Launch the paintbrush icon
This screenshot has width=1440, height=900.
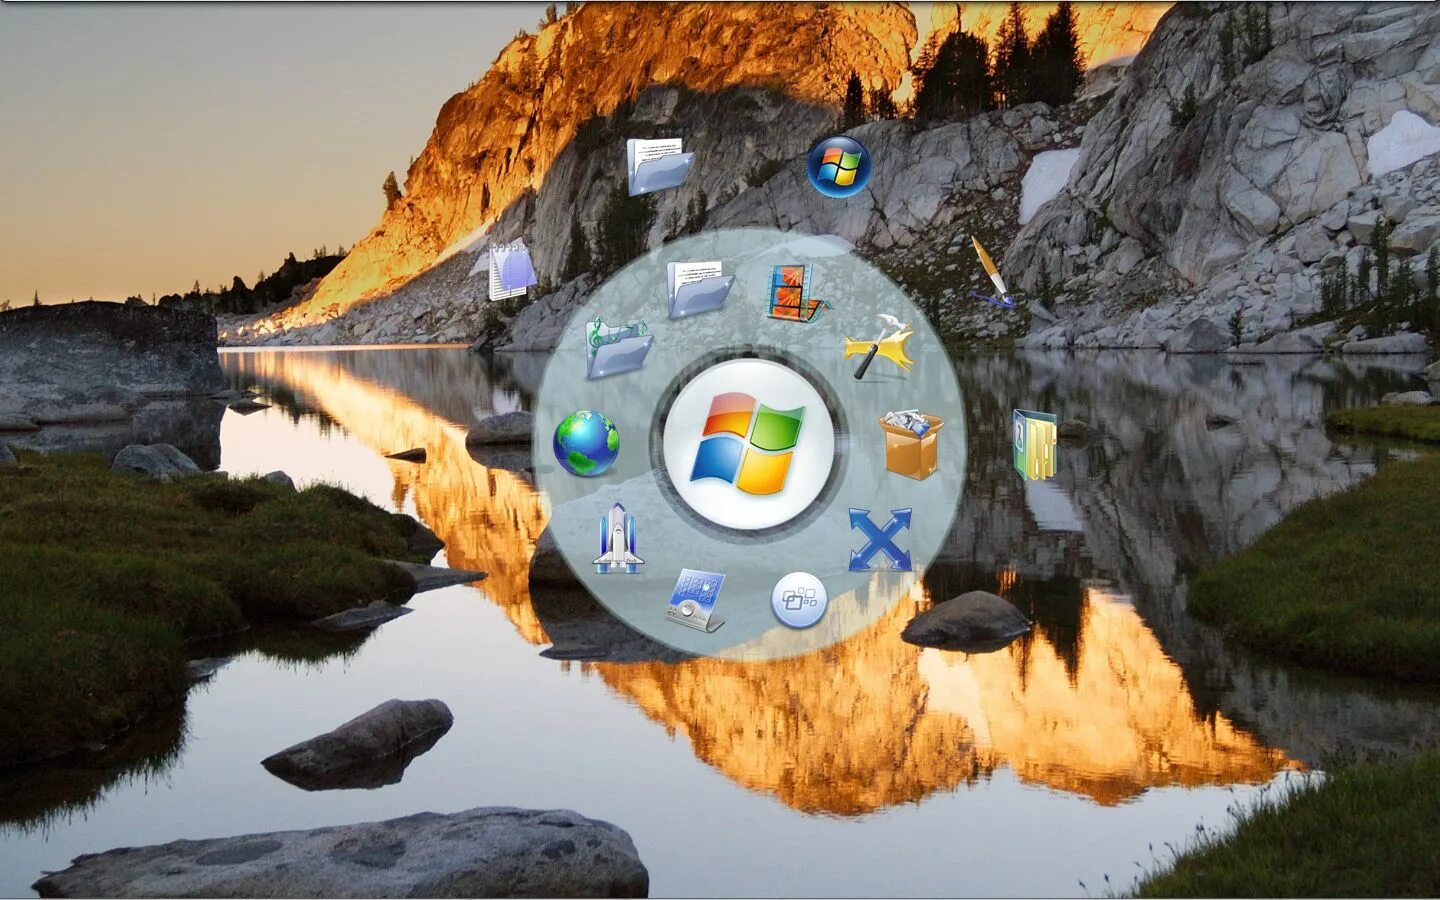pos(990,272)
